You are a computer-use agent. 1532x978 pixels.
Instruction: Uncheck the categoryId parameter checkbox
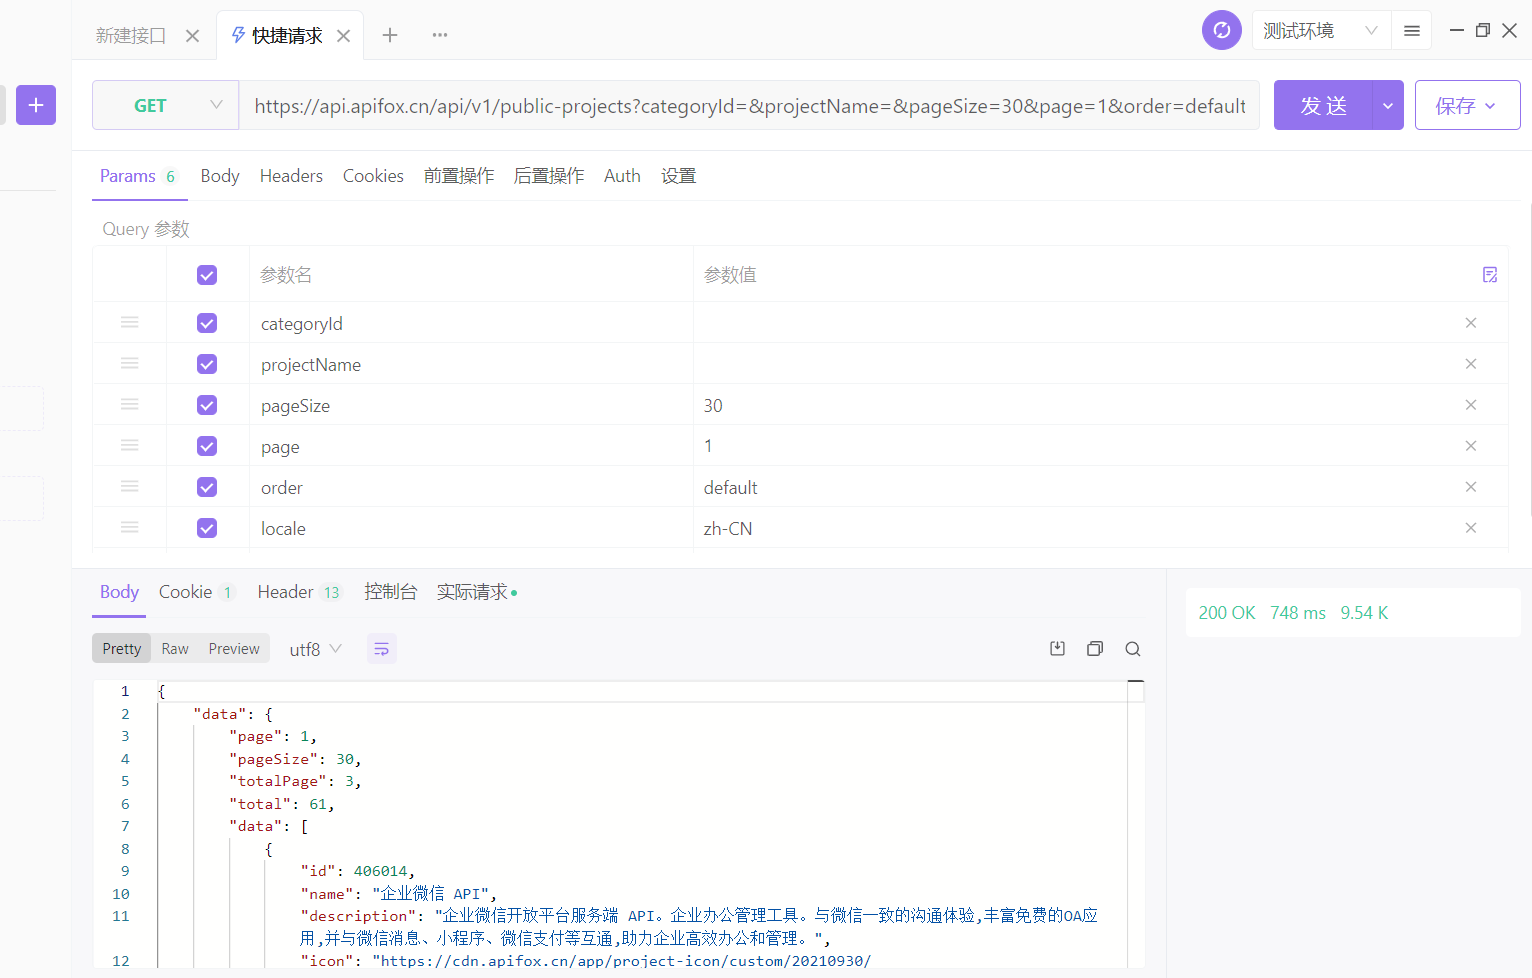tap(207, 323)
